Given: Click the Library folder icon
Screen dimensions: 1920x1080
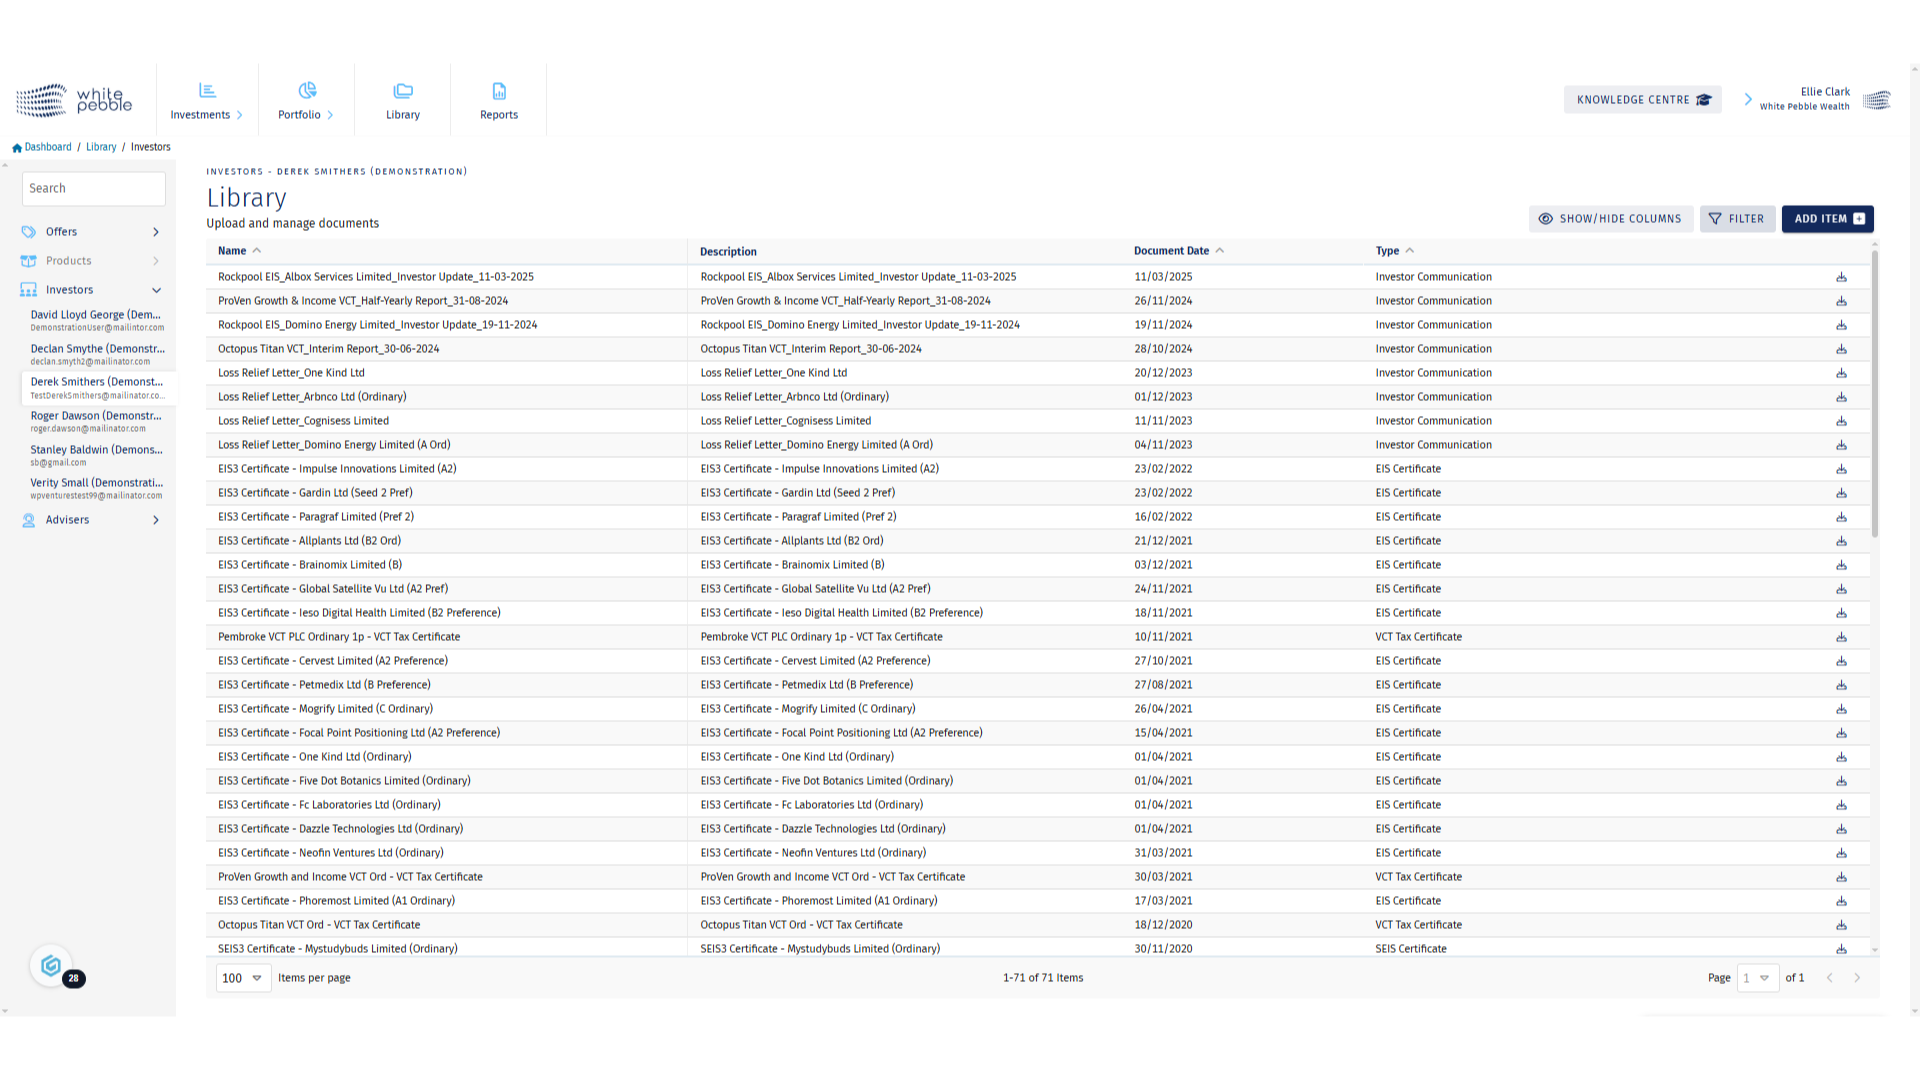Looking at the screenshot, I should tap(403, 91).
